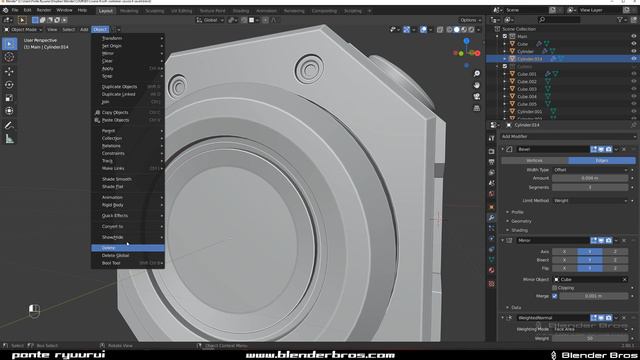Click the viewport pan hand icon

[x=476, y=85]
